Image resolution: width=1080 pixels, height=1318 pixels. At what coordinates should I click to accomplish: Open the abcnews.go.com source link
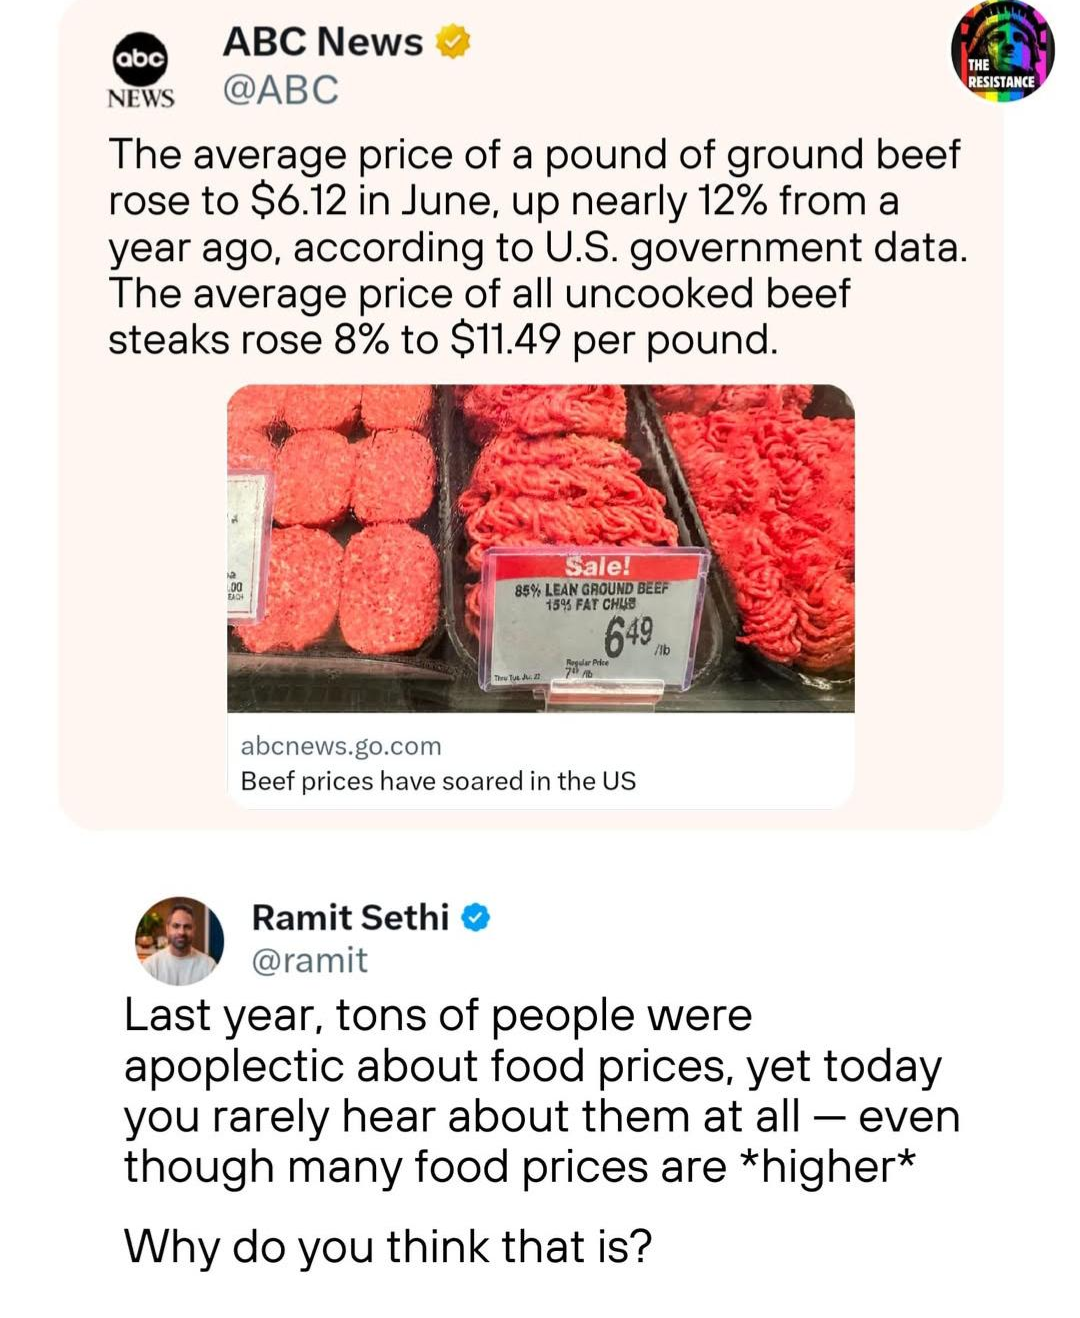341,746
